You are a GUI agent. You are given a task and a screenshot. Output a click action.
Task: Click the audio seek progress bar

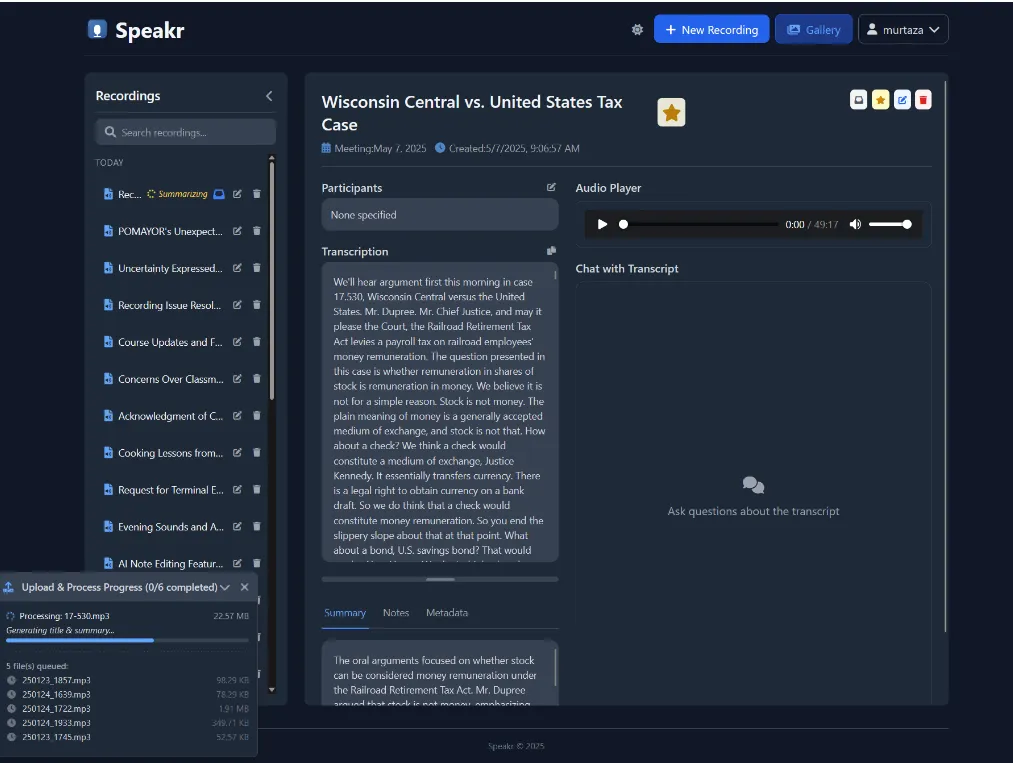click(x=700, y=224)
